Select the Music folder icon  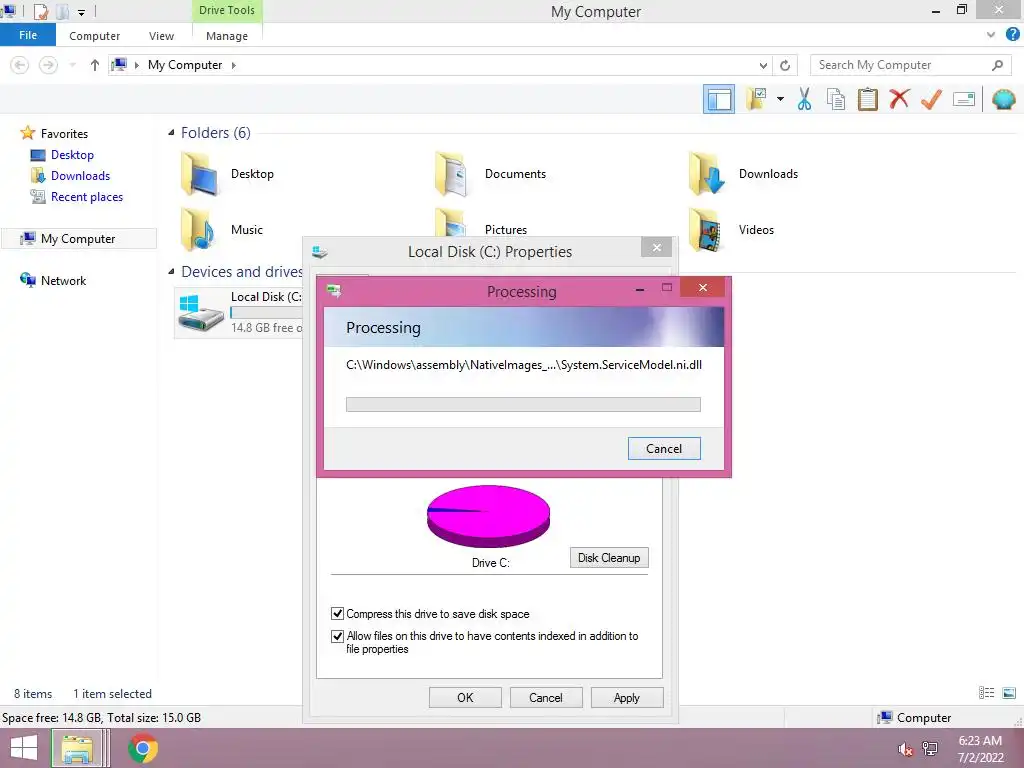coord(198,229)
